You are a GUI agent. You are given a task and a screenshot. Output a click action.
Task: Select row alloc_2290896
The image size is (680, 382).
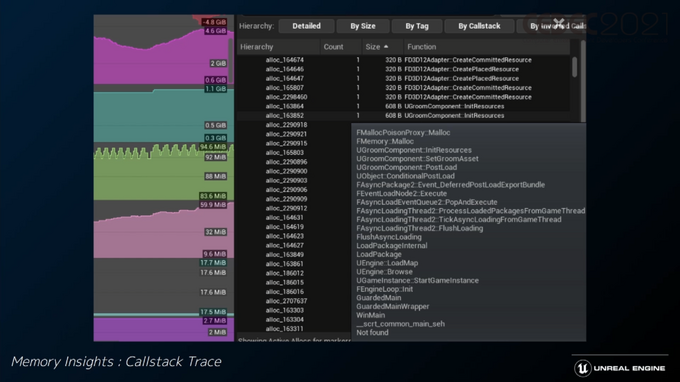click(286, 162)
